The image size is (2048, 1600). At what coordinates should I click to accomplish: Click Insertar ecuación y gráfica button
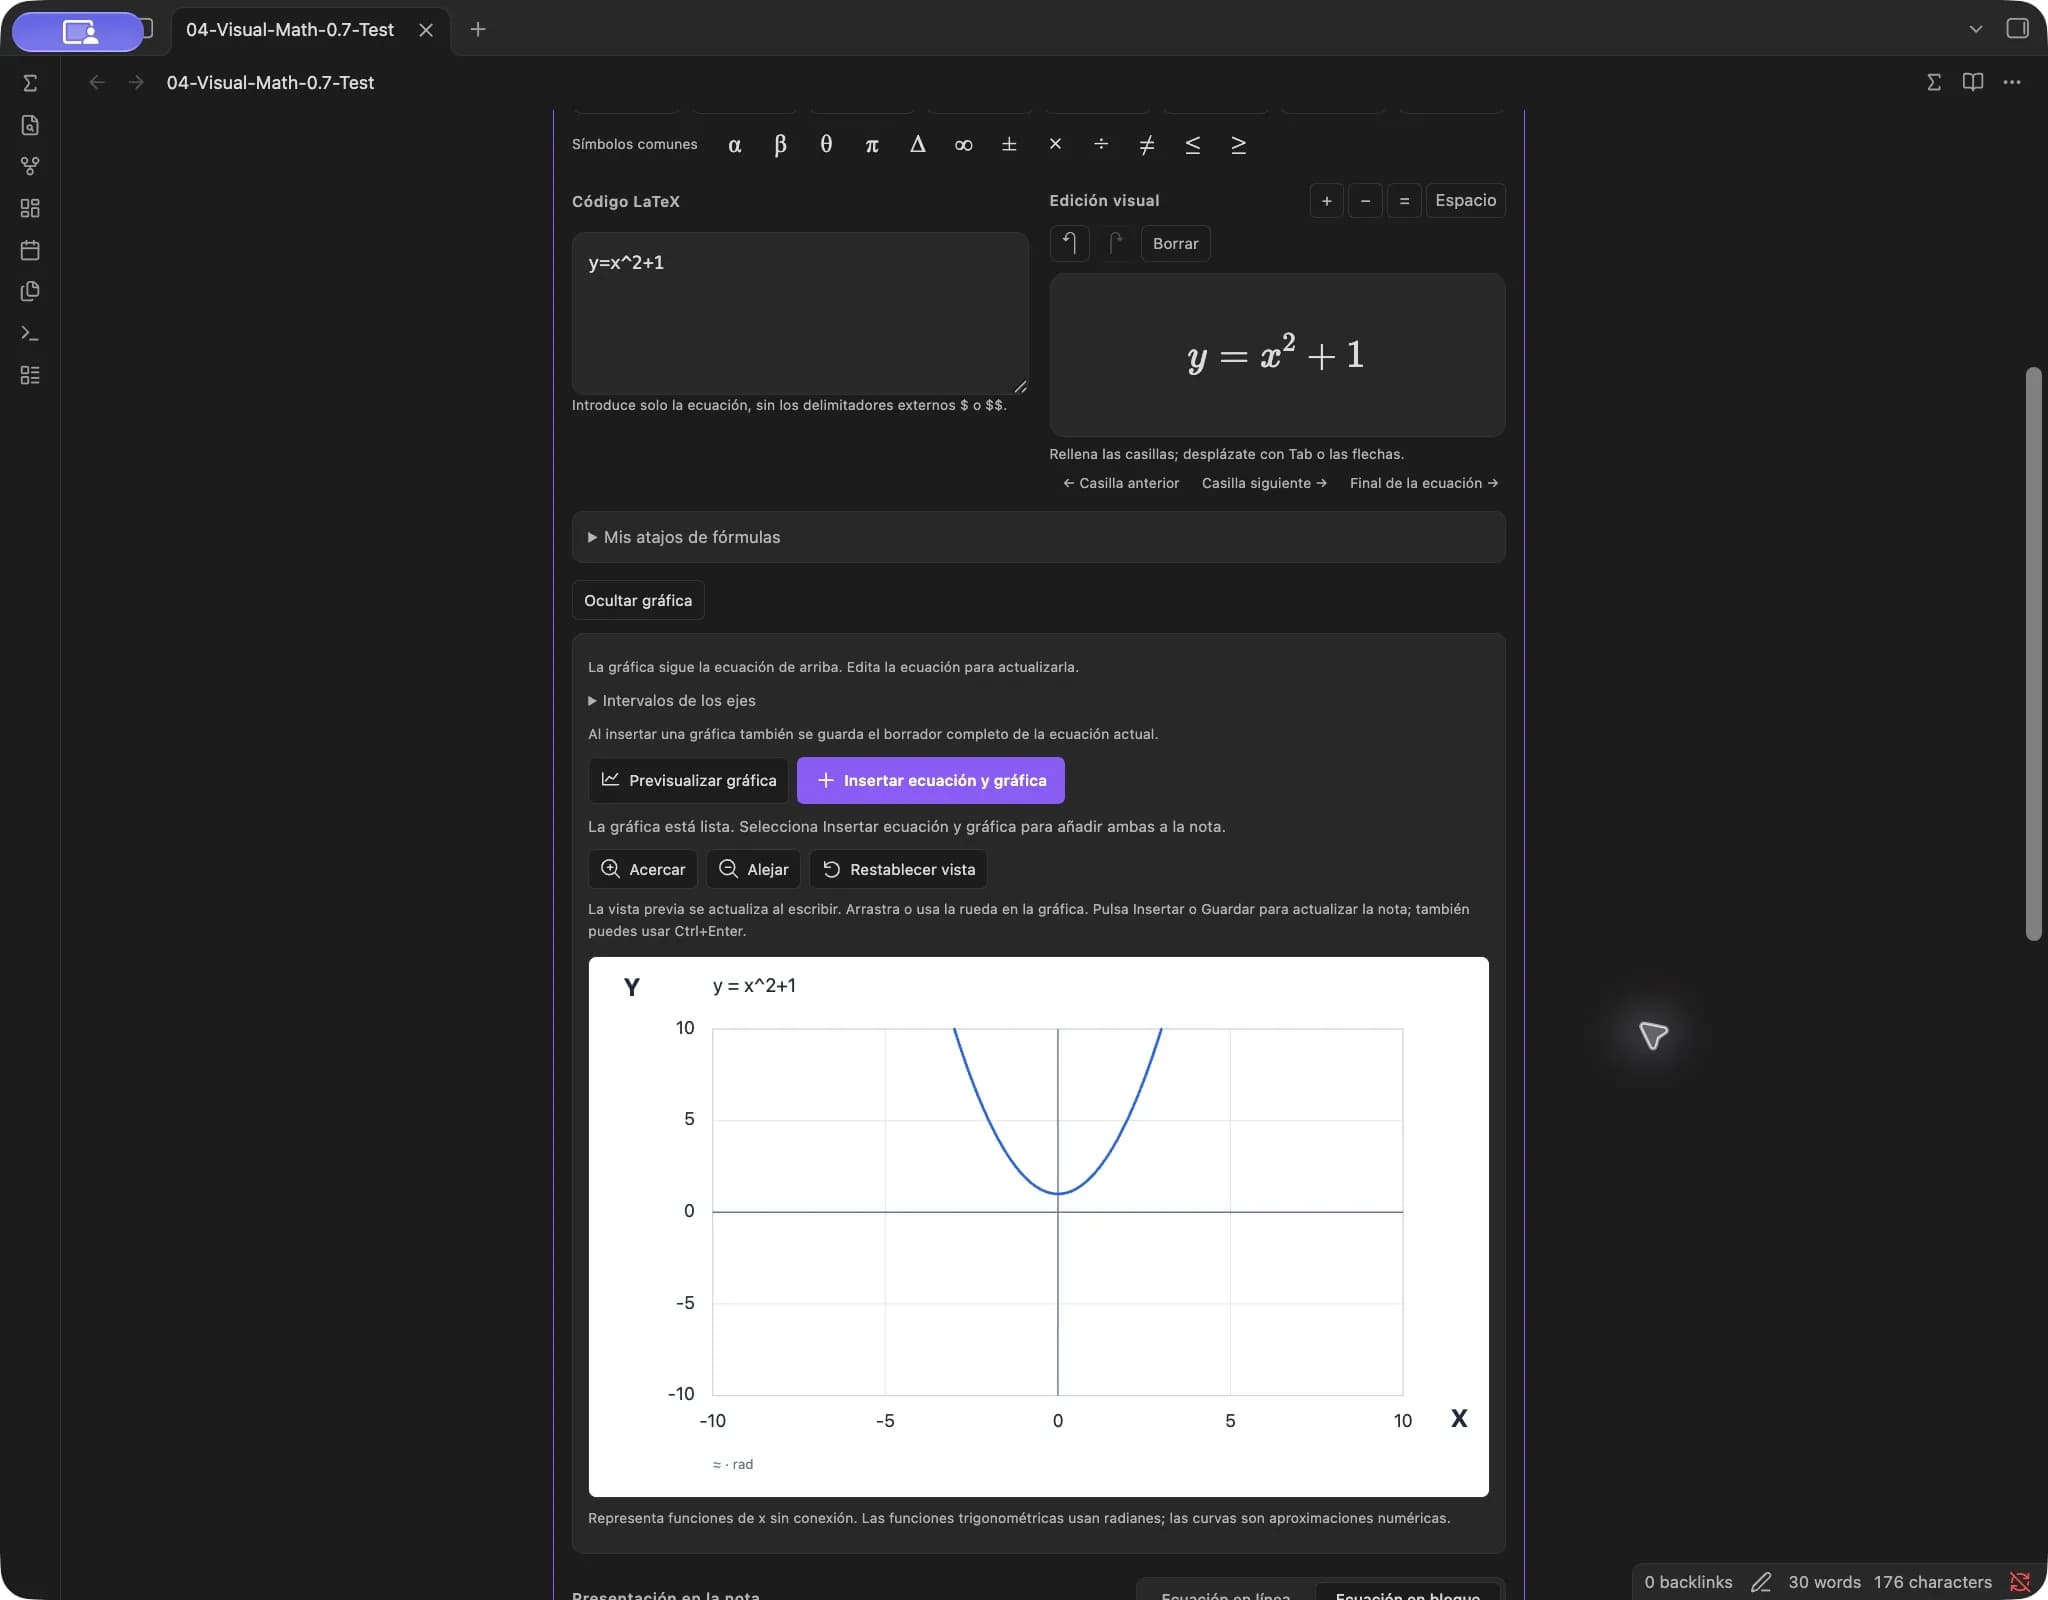pyautogui.click(x=930, y=780)
